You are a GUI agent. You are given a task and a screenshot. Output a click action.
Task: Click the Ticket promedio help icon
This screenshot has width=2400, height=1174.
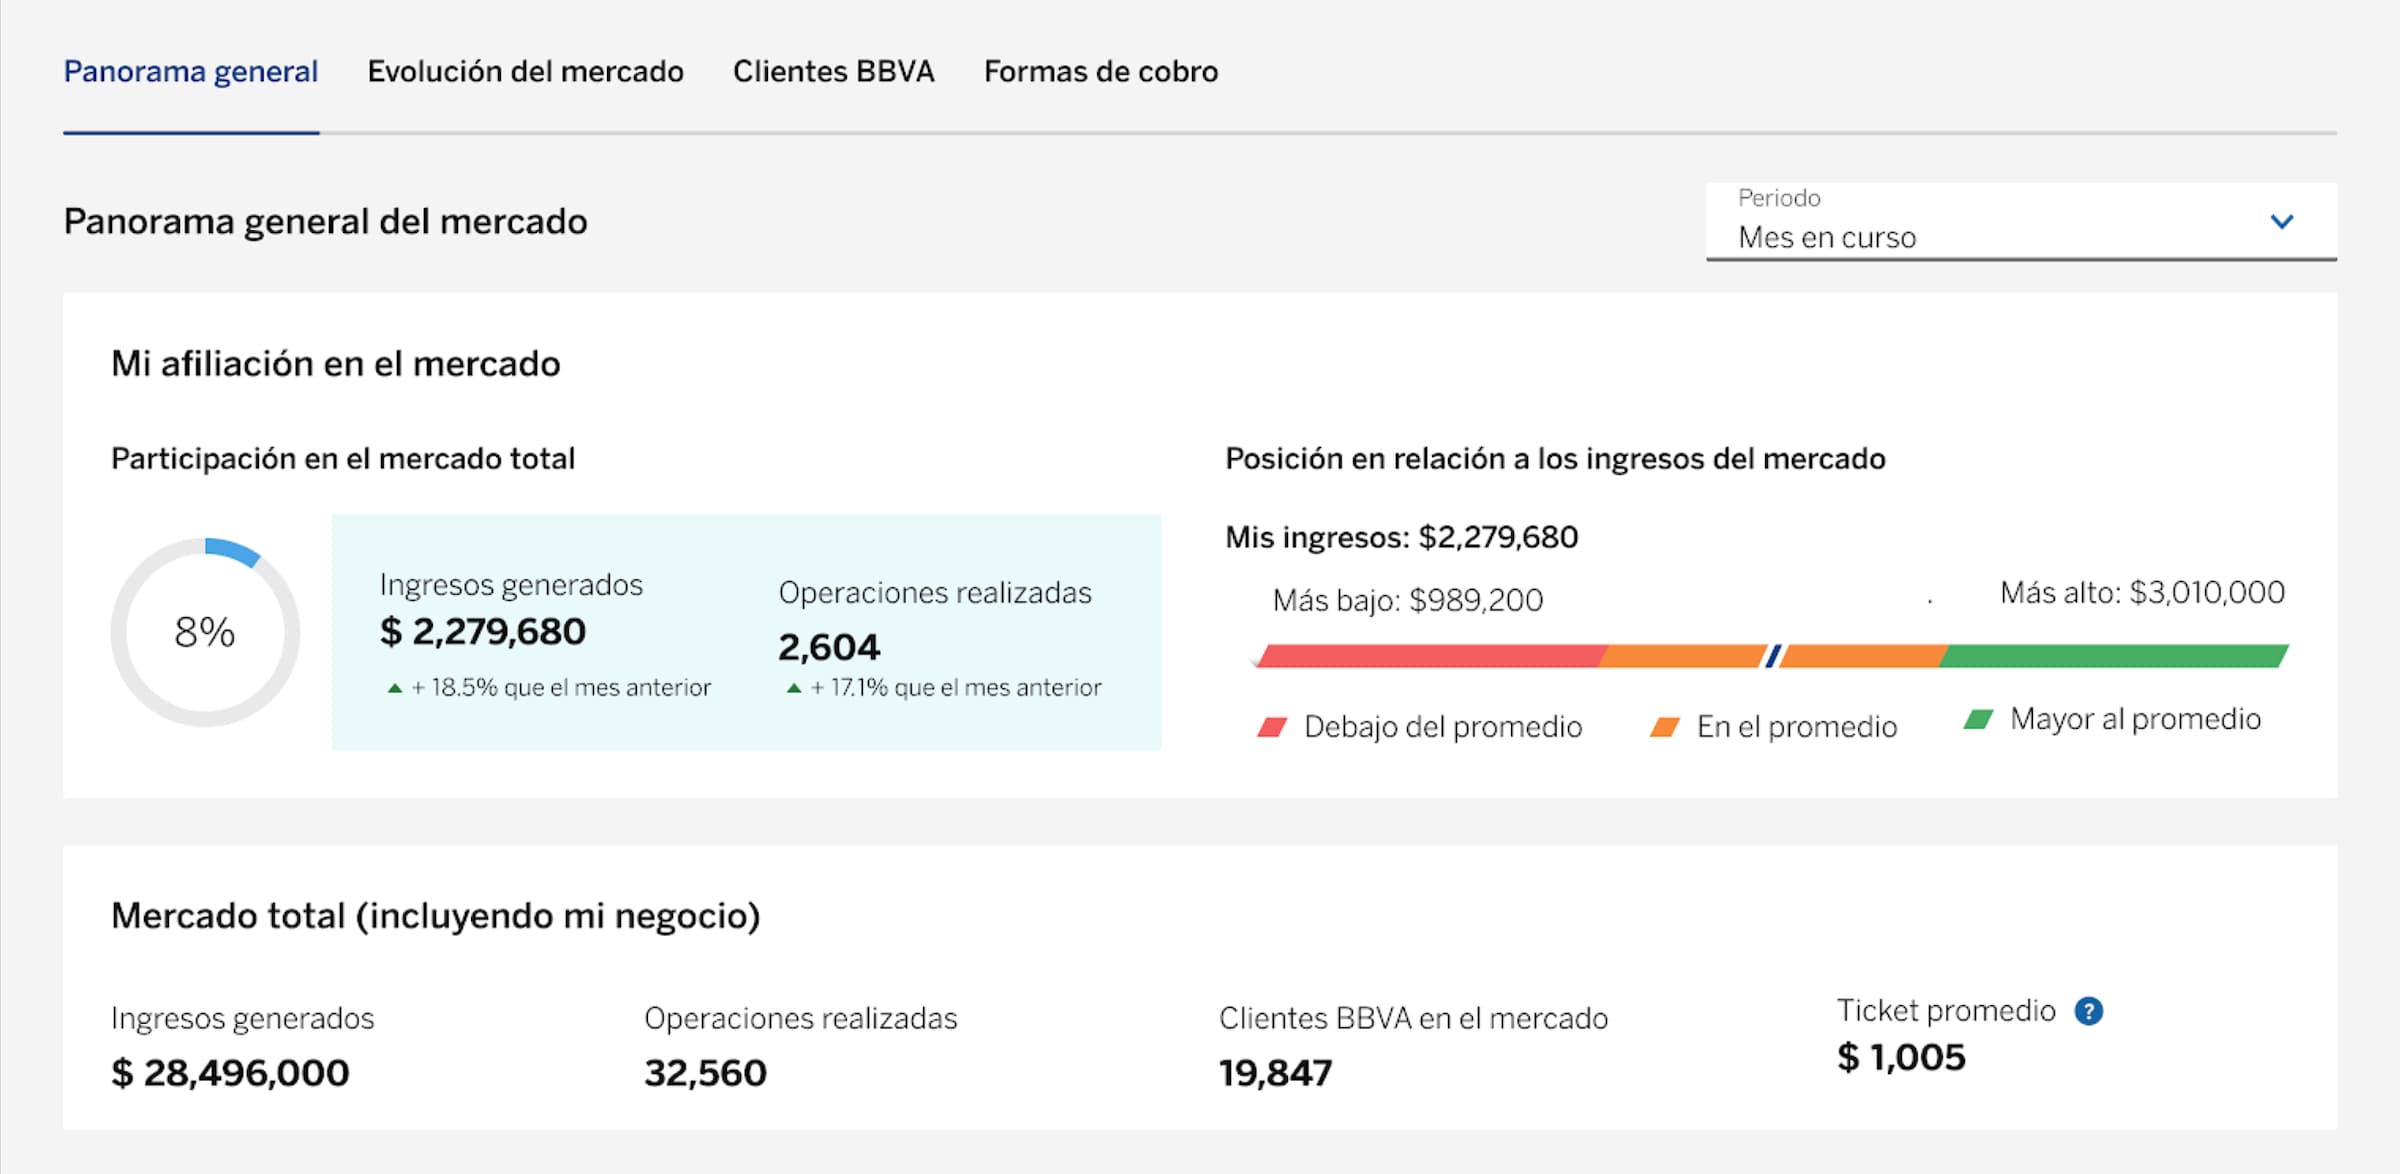(2088, 1011)
